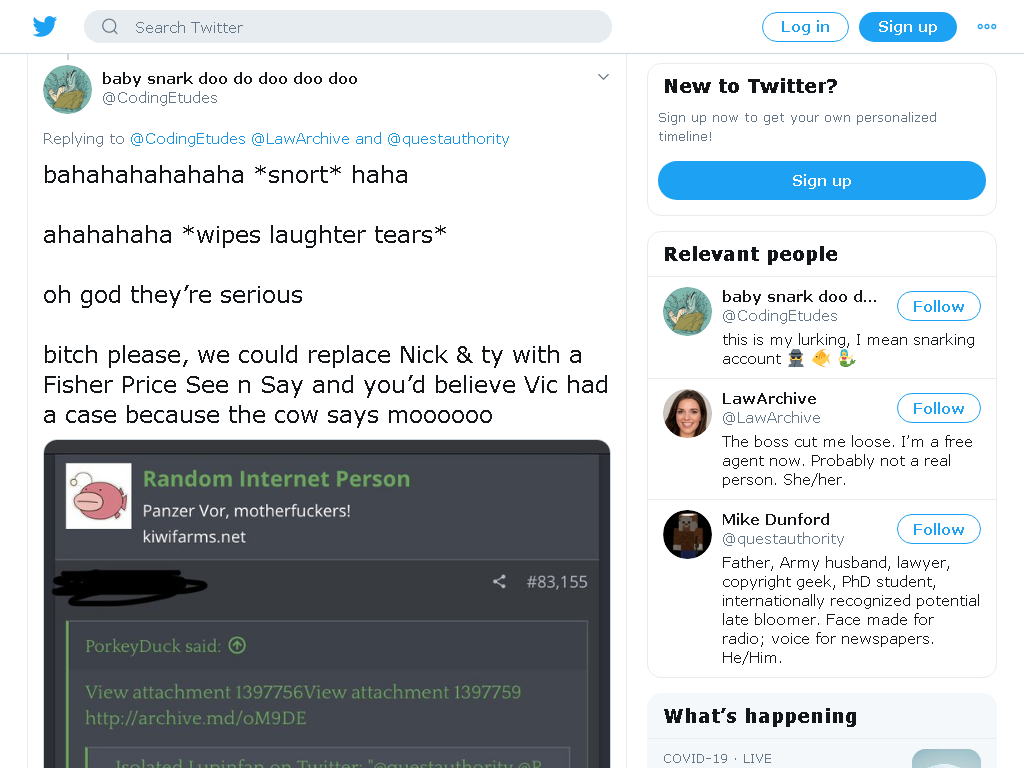This screenshot has width=1024, height=768.
Task: Click the share icon in embedded post
Action: (x=499, y=581)
